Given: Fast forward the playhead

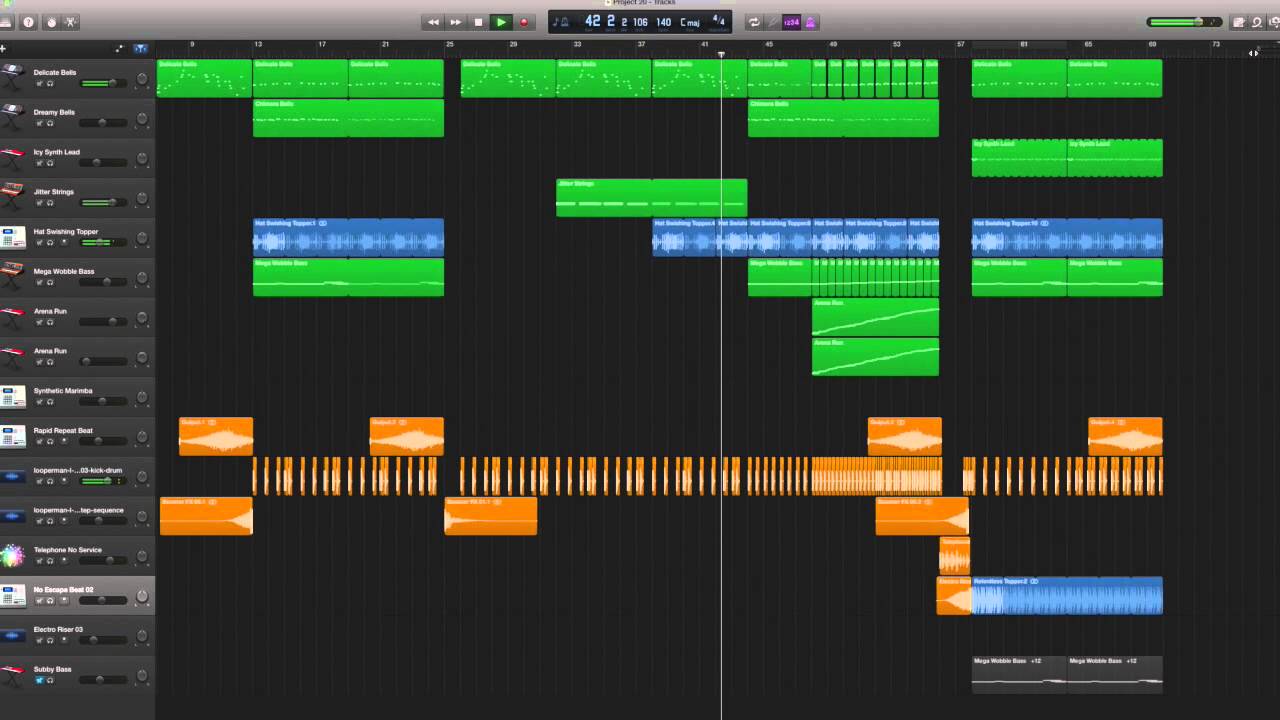Looking at the screenshot, I should 455,22.
